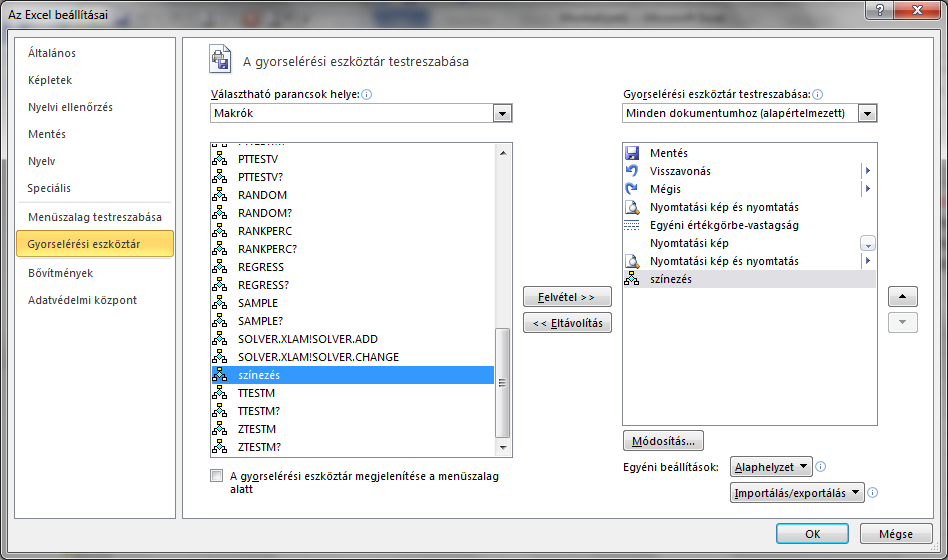Click the floppy disk icon for Mentés
The height and width of the screenshot is (560, 948).
coord(632,153)
